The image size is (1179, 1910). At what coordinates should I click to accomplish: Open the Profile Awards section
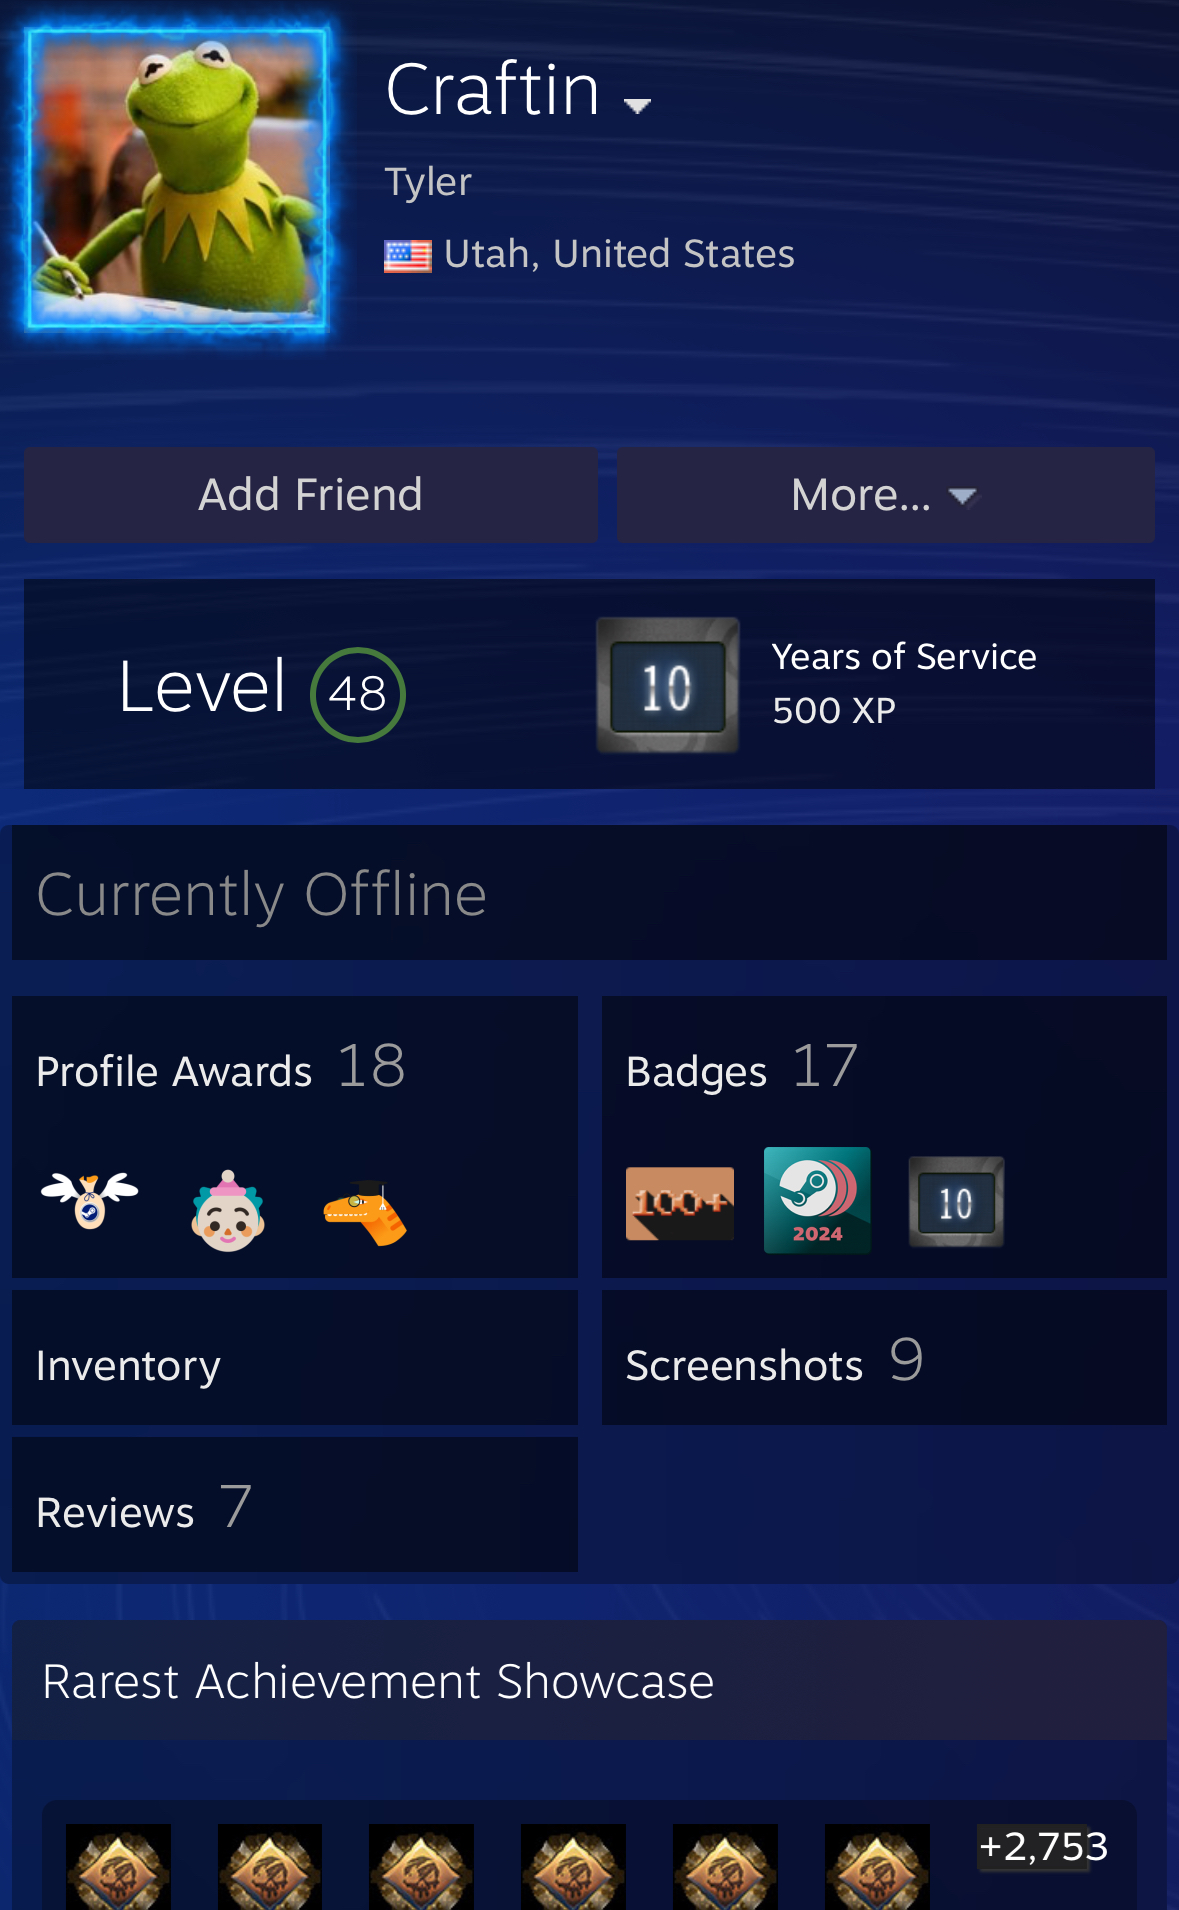coord(174,1072)
